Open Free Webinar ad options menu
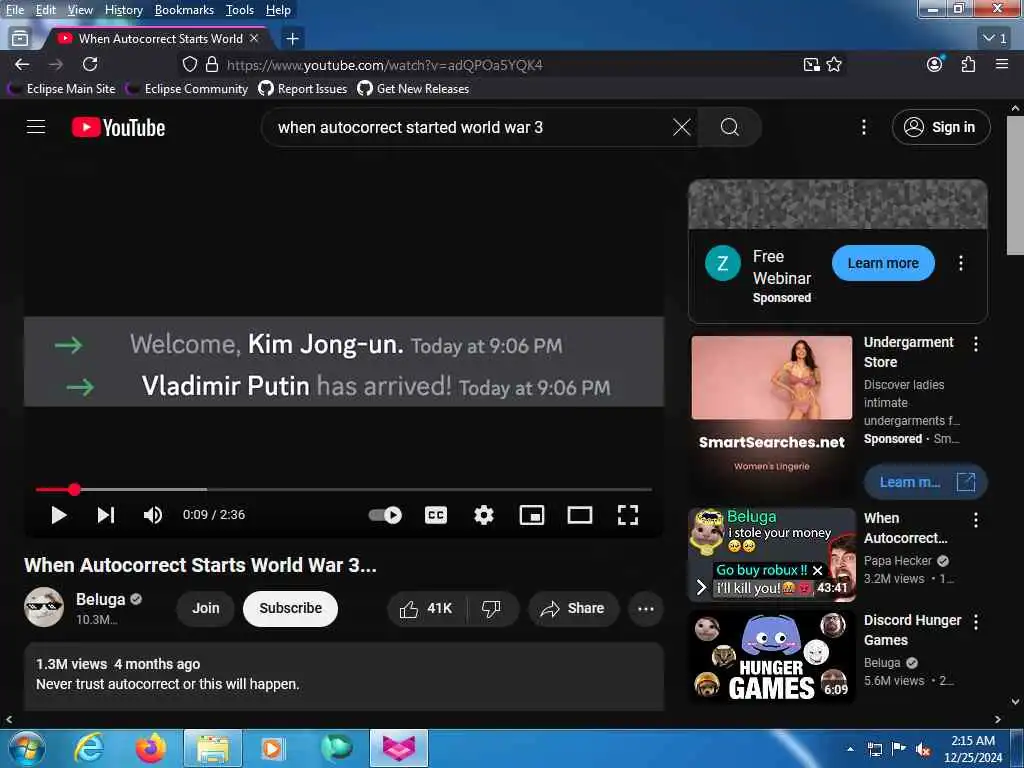This screenshot has width=1024, height=768. point(961,263)
